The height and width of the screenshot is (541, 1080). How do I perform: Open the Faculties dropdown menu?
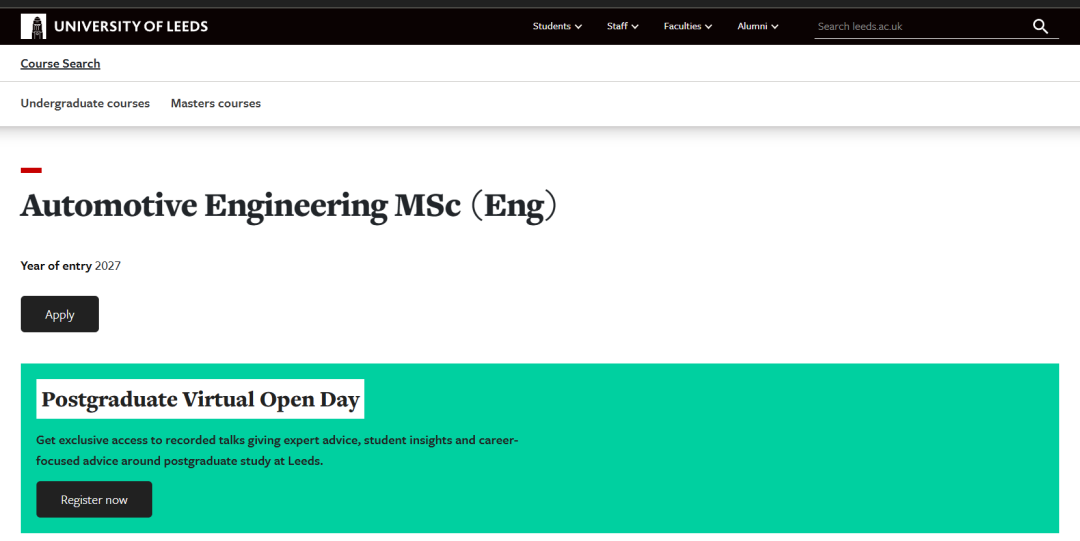click(687, 26)
